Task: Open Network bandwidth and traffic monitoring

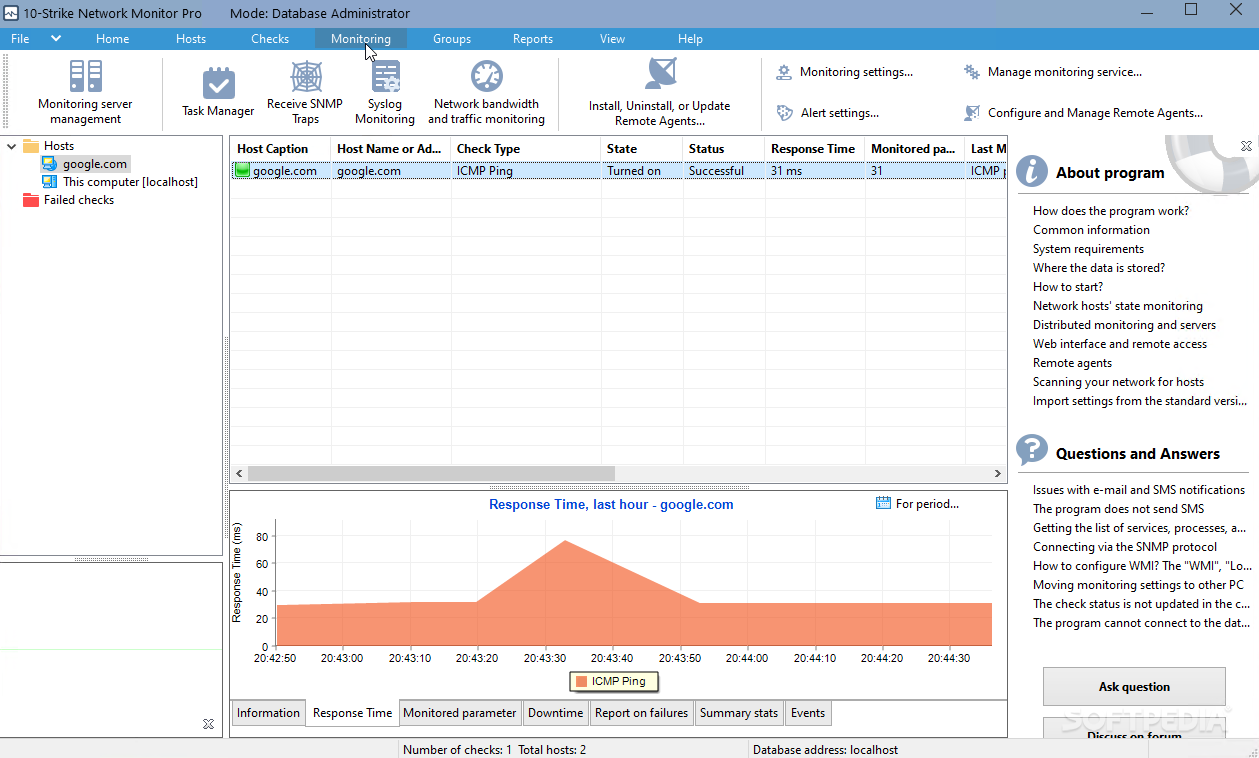Action: point(487,92)
